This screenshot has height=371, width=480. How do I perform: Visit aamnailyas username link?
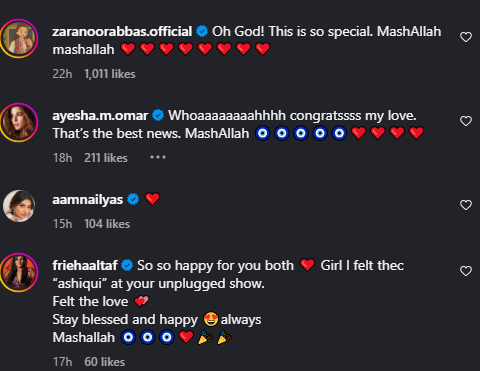click(x=88, y=200)
